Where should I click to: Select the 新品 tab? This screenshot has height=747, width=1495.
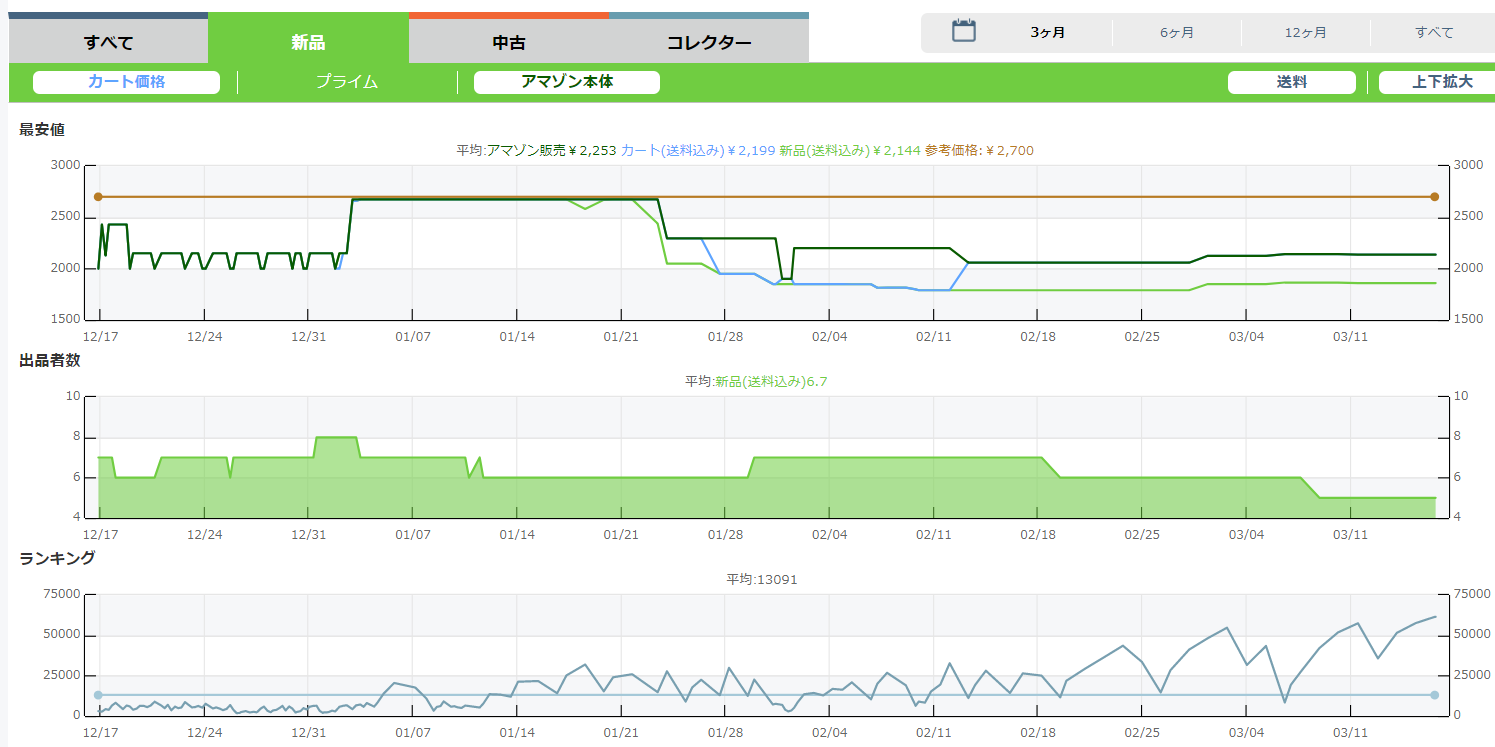click(x=308, y=42)
